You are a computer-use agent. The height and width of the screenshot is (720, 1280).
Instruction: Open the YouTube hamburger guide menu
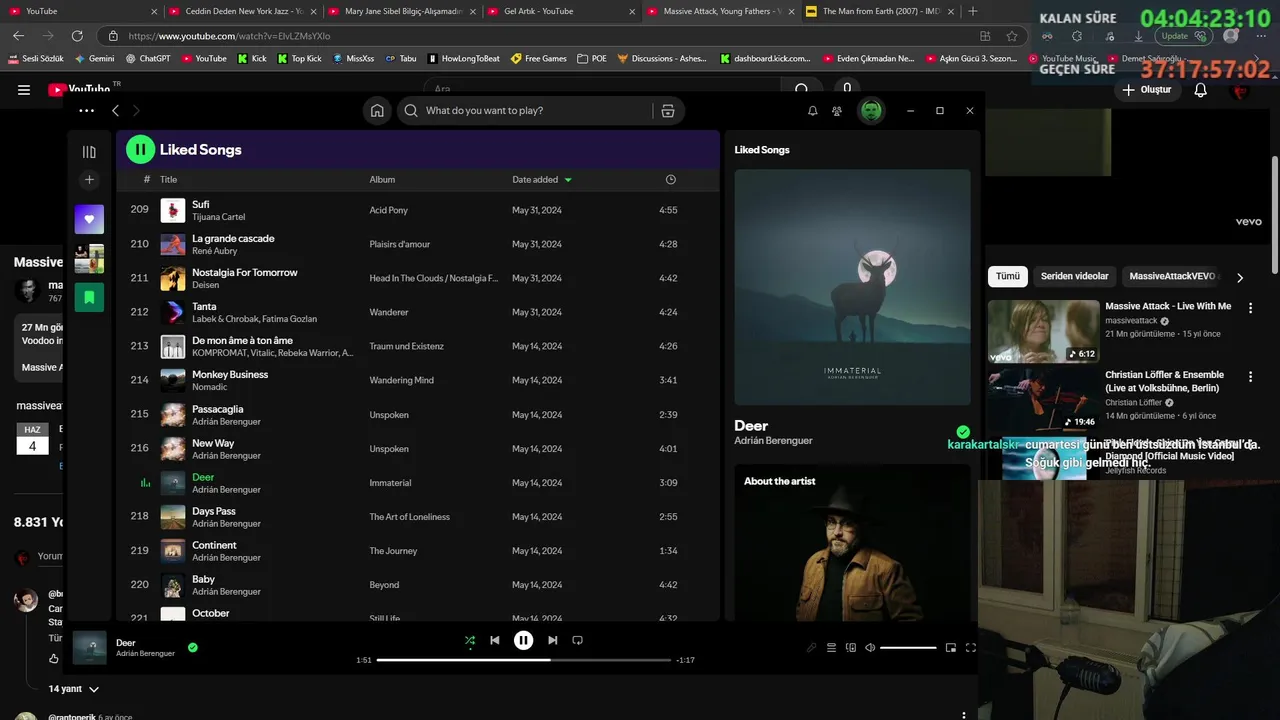click(24, 90)
